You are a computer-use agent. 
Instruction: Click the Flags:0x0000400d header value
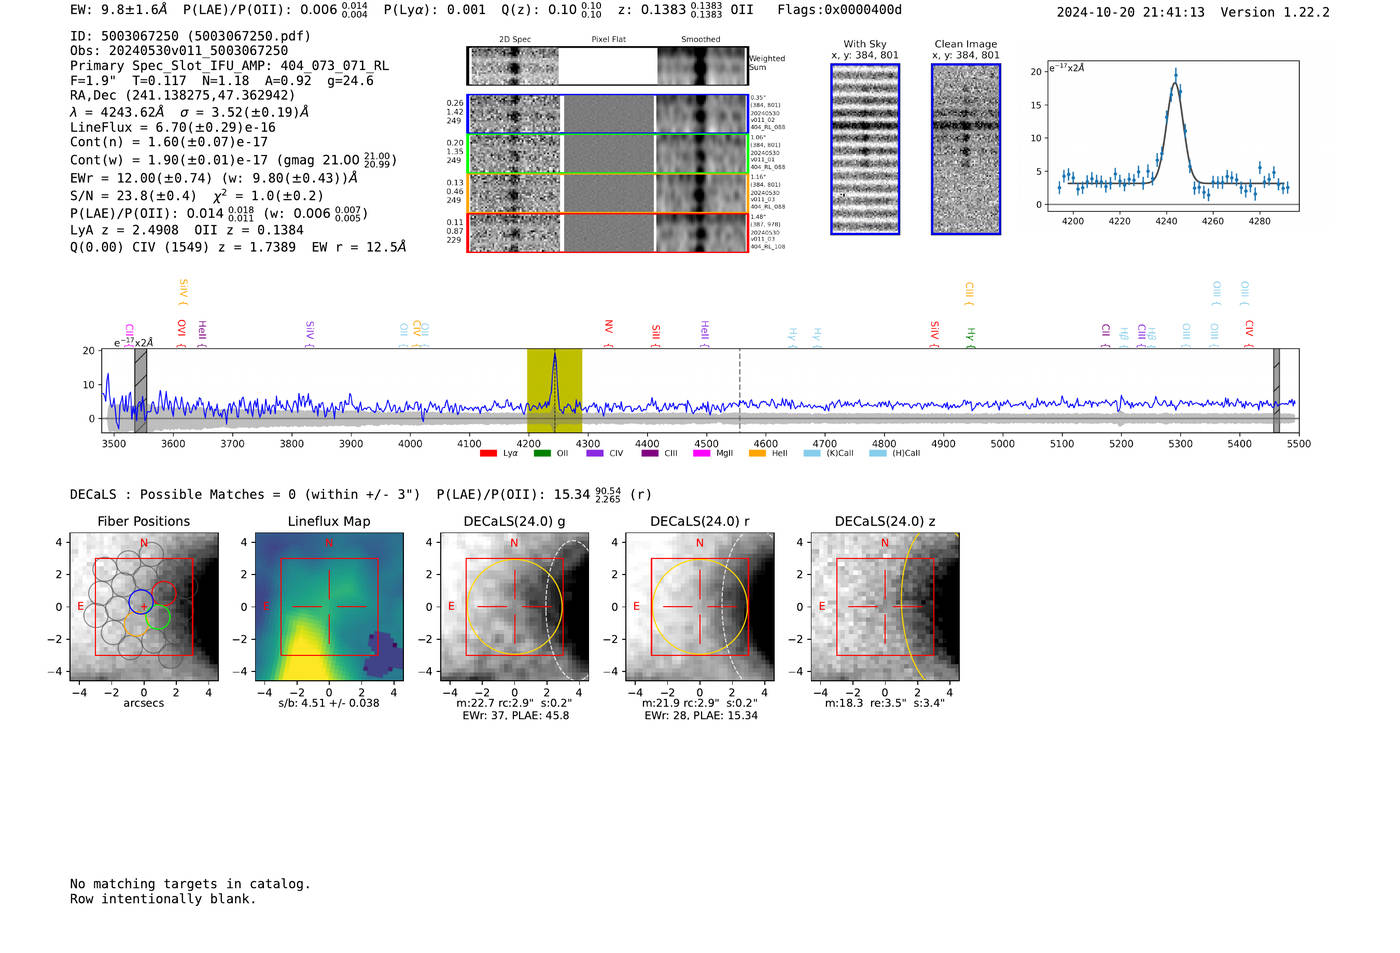click(839, 10)
